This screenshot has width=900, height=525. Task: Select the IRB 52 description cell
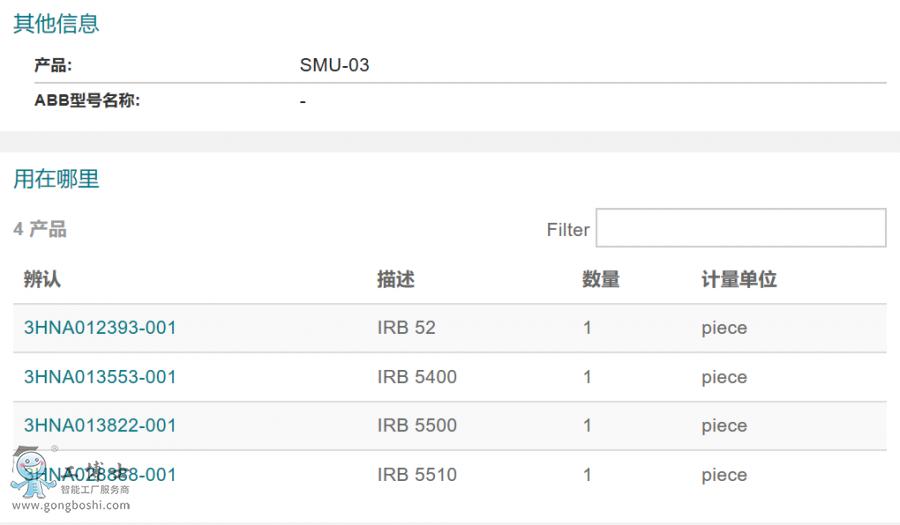406,328
